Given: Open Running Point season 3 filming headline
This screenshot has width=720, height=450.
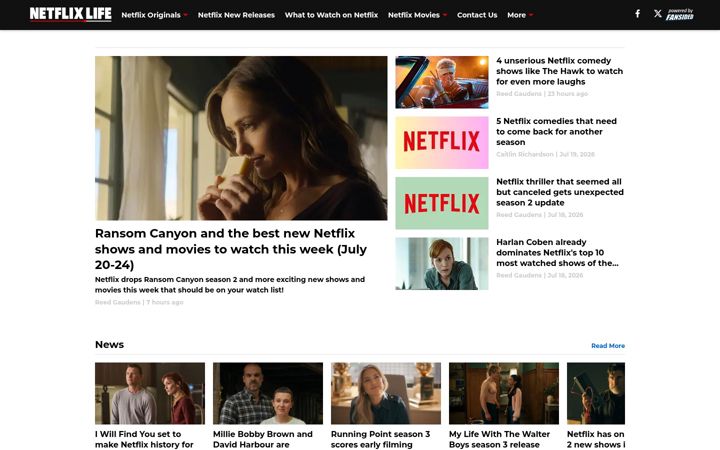Looking at the screenshot, I should click(x=381, y=439).
